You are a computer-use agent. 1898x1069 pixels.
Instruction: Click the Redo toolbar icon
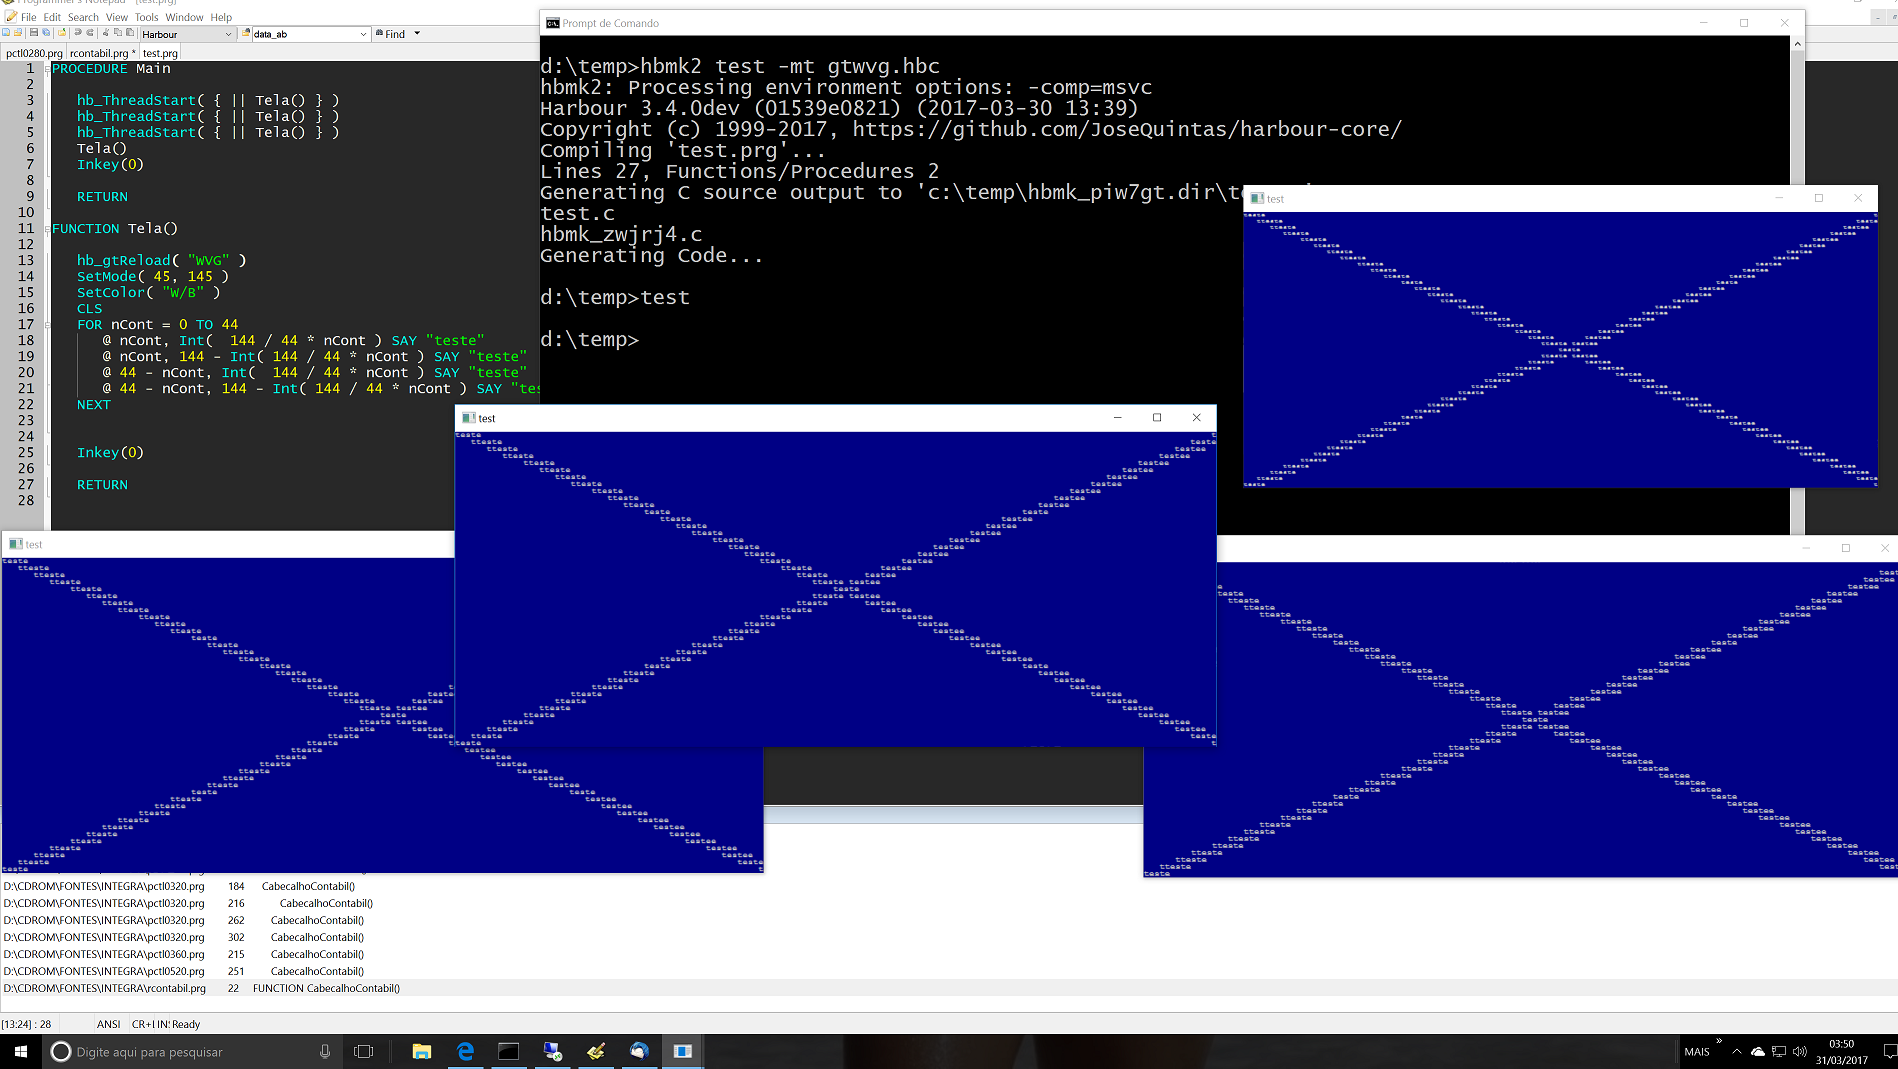point(90,33)
